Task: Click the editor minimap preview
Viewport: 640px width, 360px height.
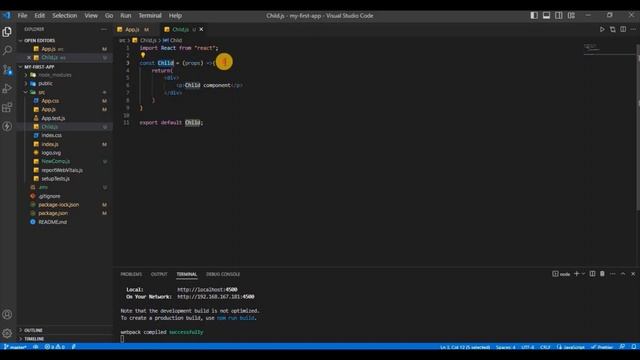Action: tap(608, 48)
